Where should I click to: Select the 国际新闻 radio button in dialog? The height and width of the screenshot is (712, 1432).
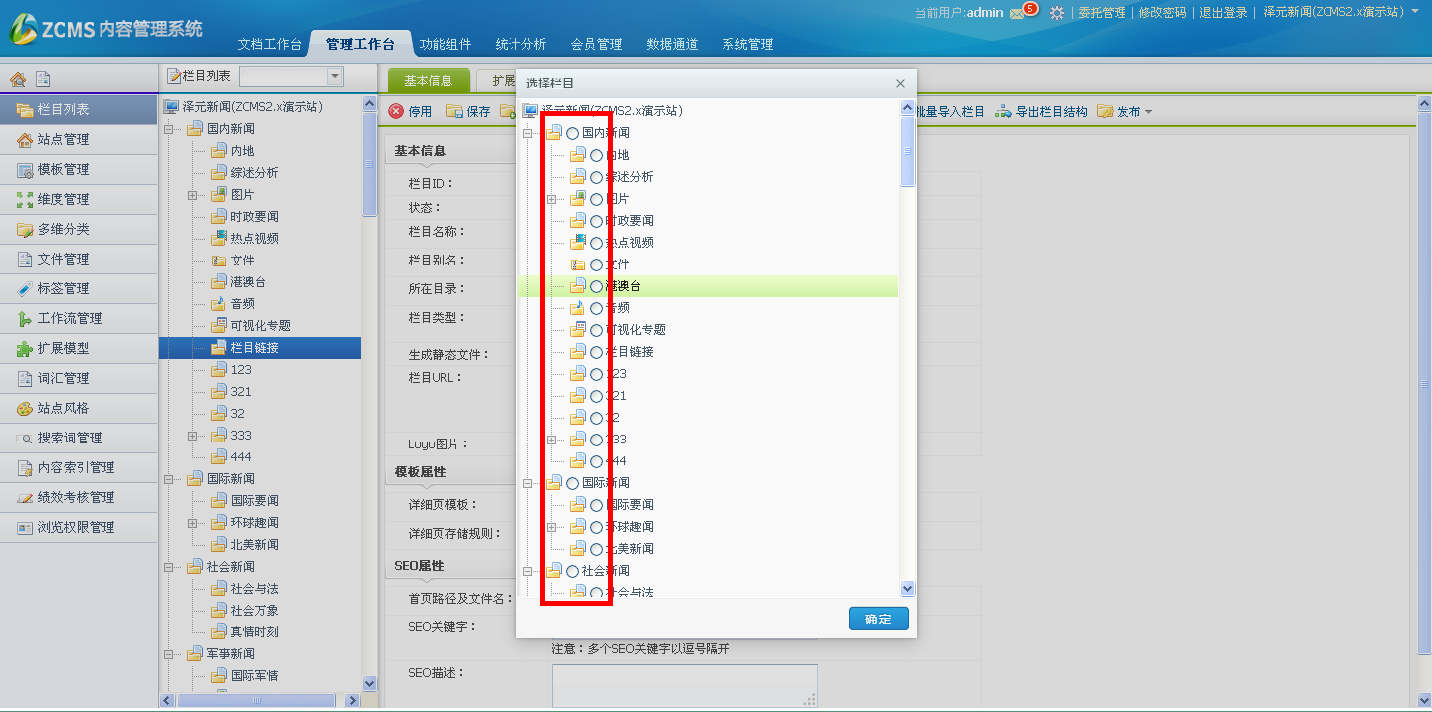coord(572,483)
